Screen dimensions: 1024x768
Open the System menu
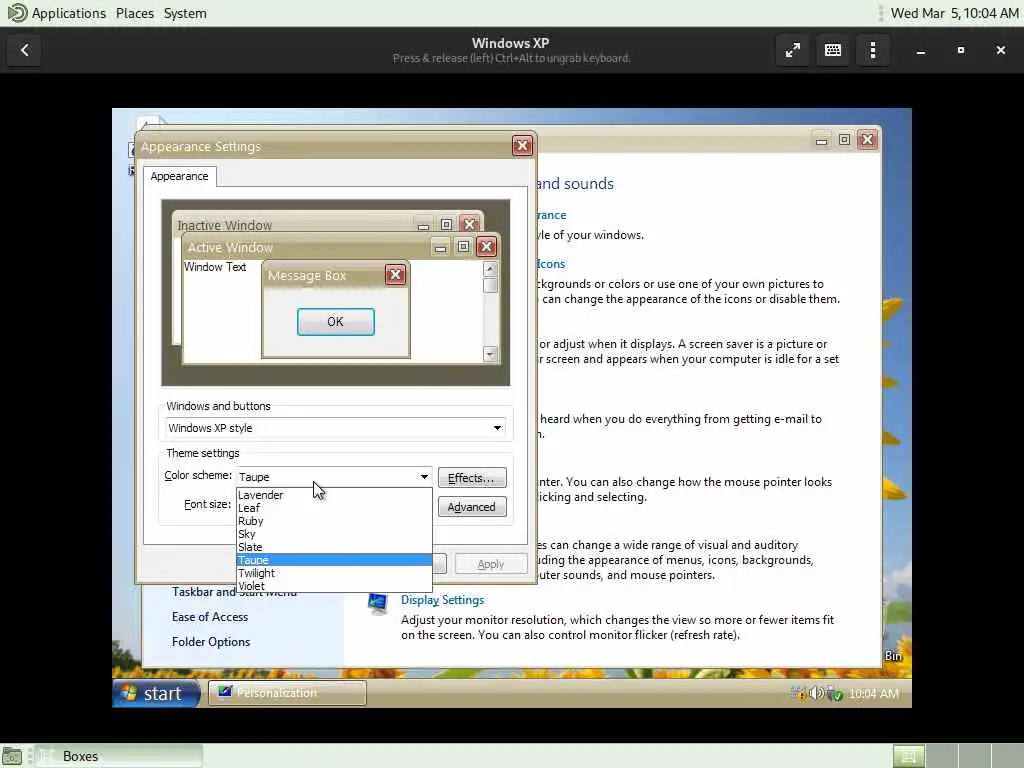point(185,13)
